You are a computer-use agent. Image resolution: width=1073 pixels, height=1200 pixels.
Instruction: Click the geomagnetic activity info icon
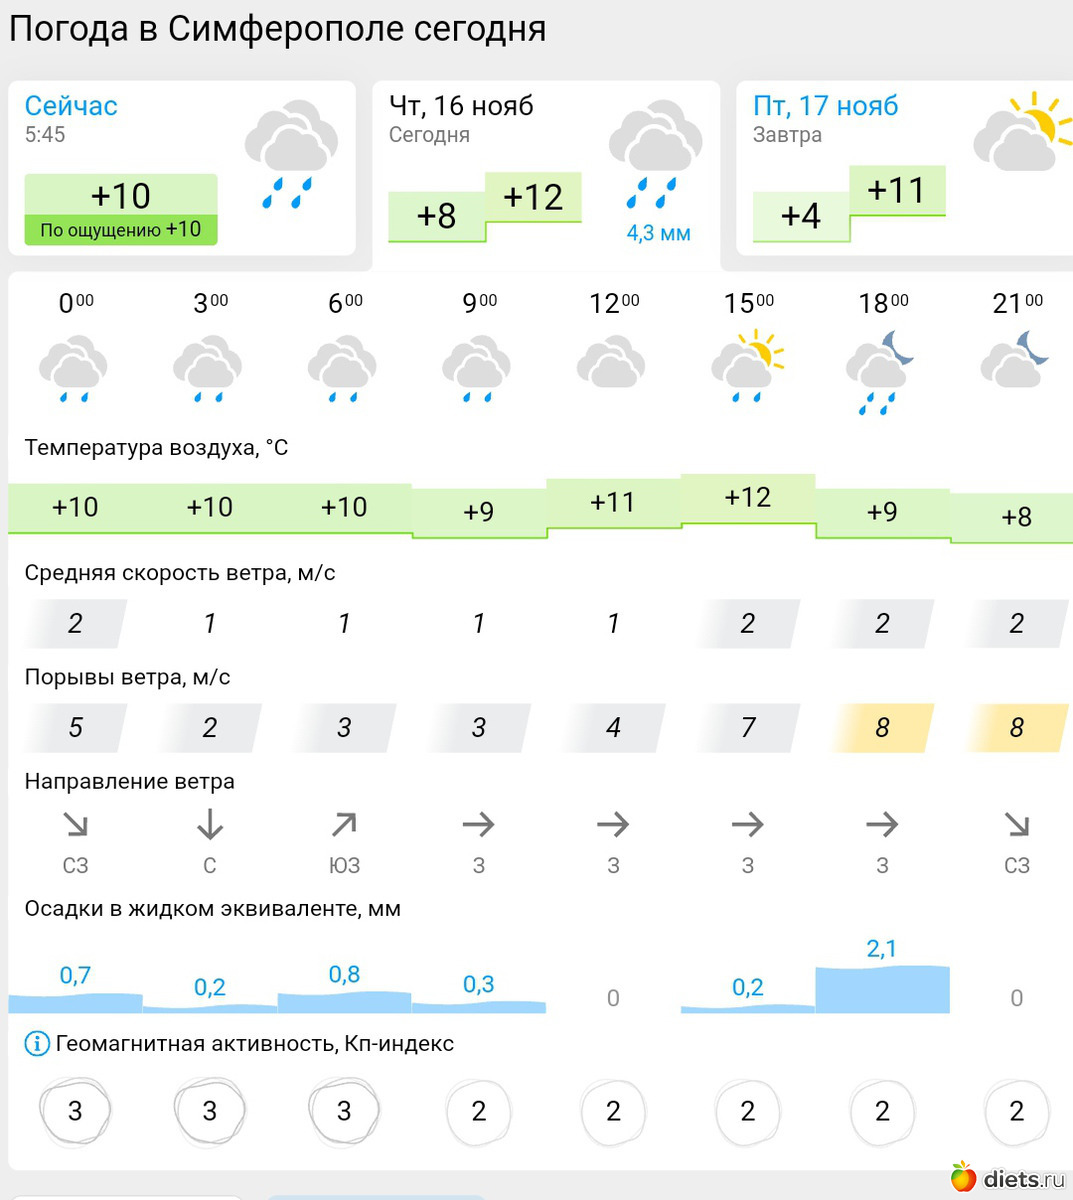click(x=37, y=1044)
